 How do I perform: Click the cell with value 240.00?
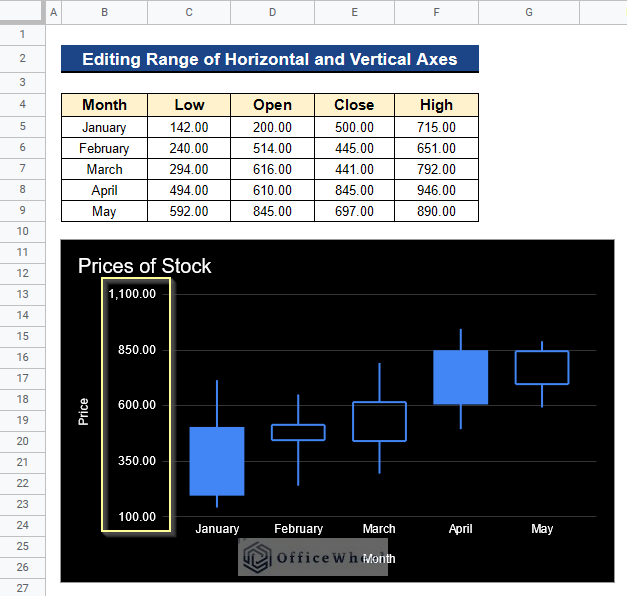coord(189,148)
